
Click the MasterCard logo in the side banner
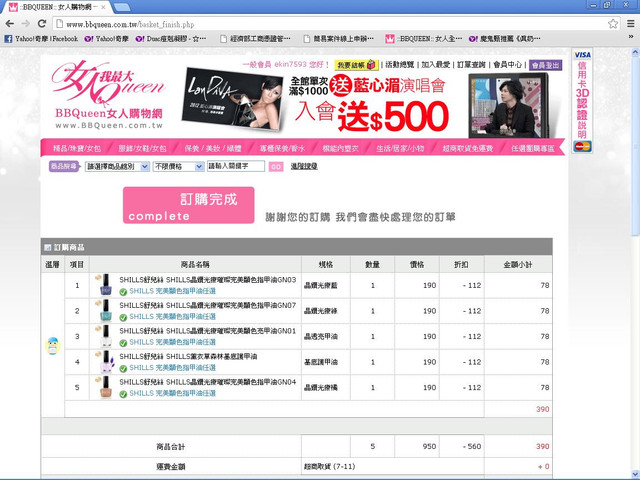[x=582, y=146]
